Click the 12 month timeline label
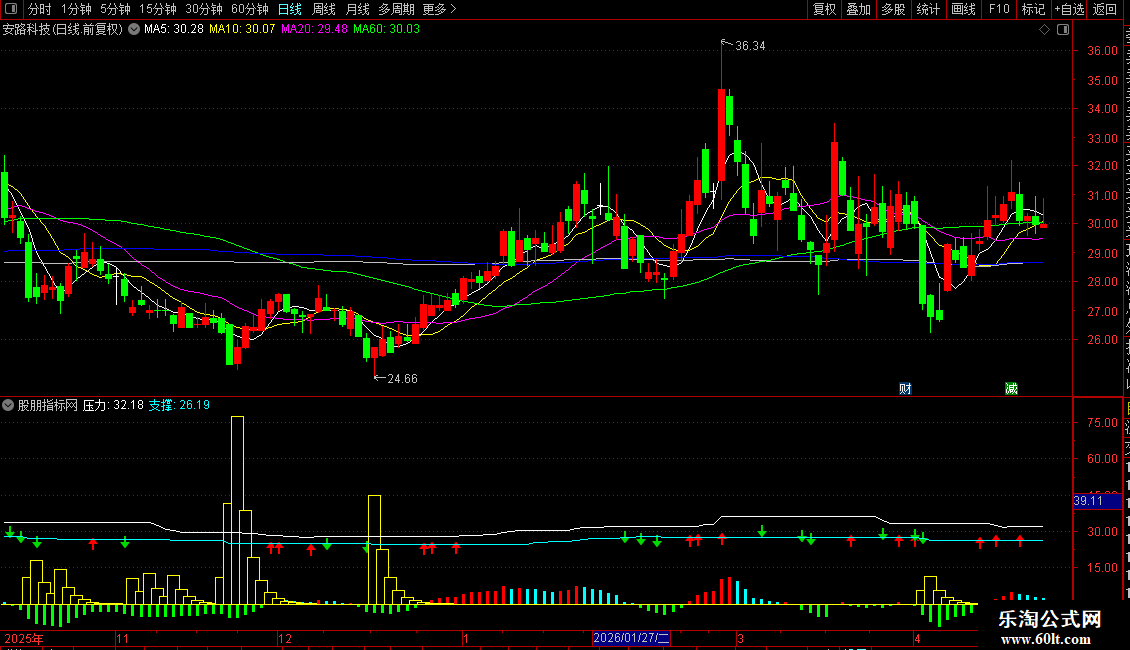This screenshot has width=1130, height=650. tap(285, 638)
